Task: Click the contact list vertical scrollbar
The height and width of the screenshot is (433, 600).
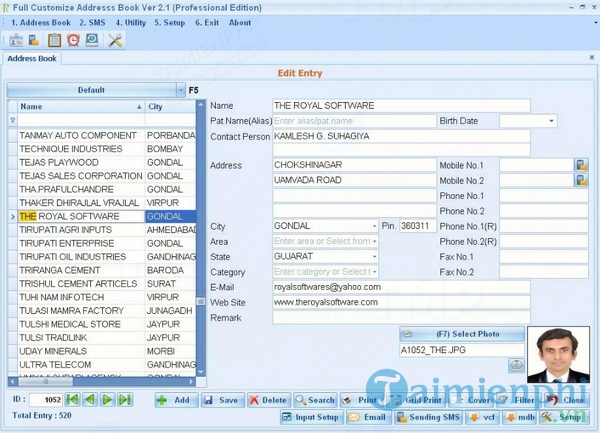Action: [x=201, y=238]
